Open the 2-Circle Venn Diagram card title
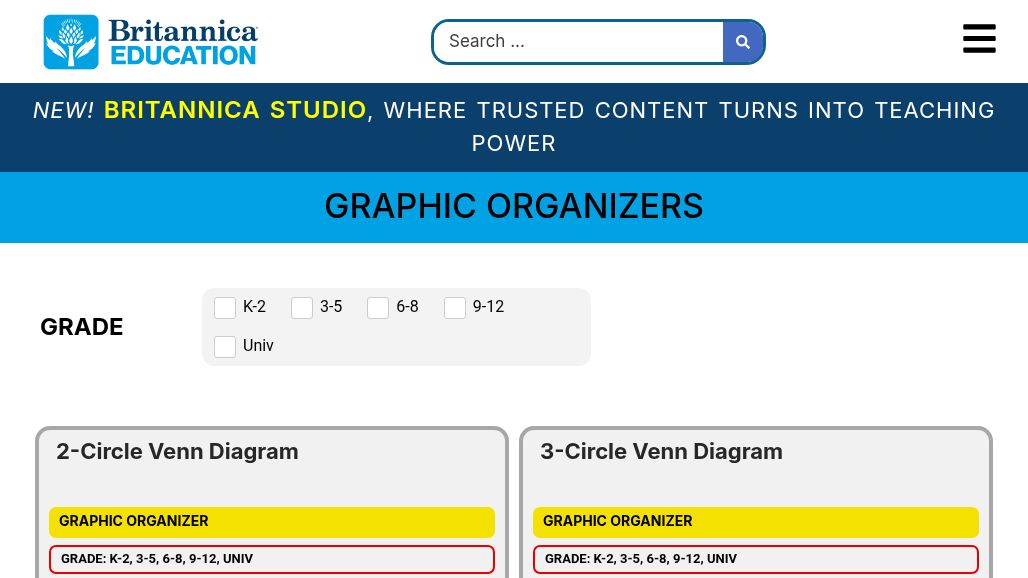 click(177, 452)
